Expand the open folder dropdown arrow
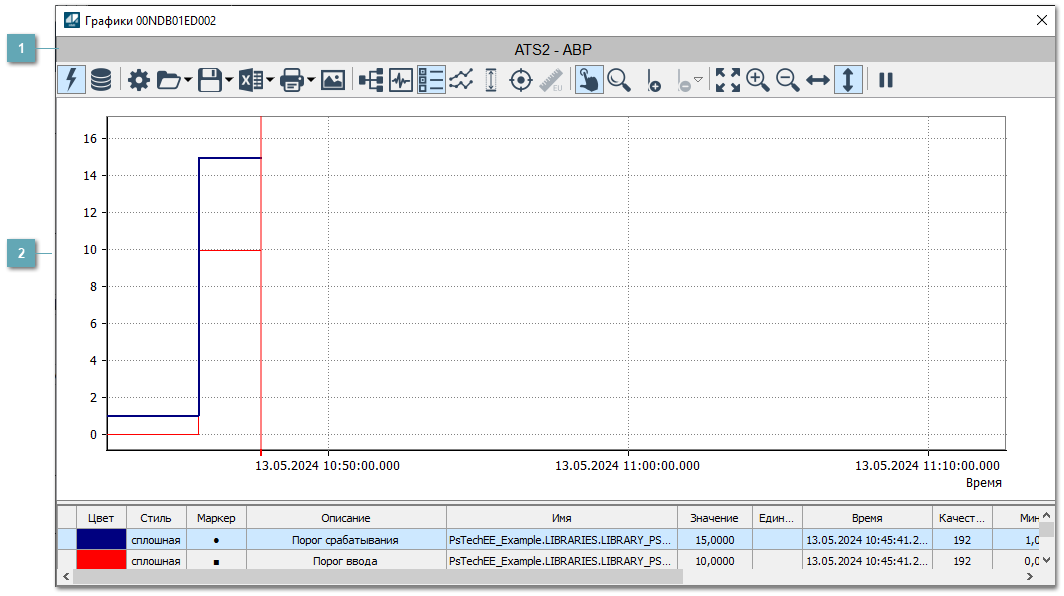1064x596 pixels. click(x=188, y=81)
